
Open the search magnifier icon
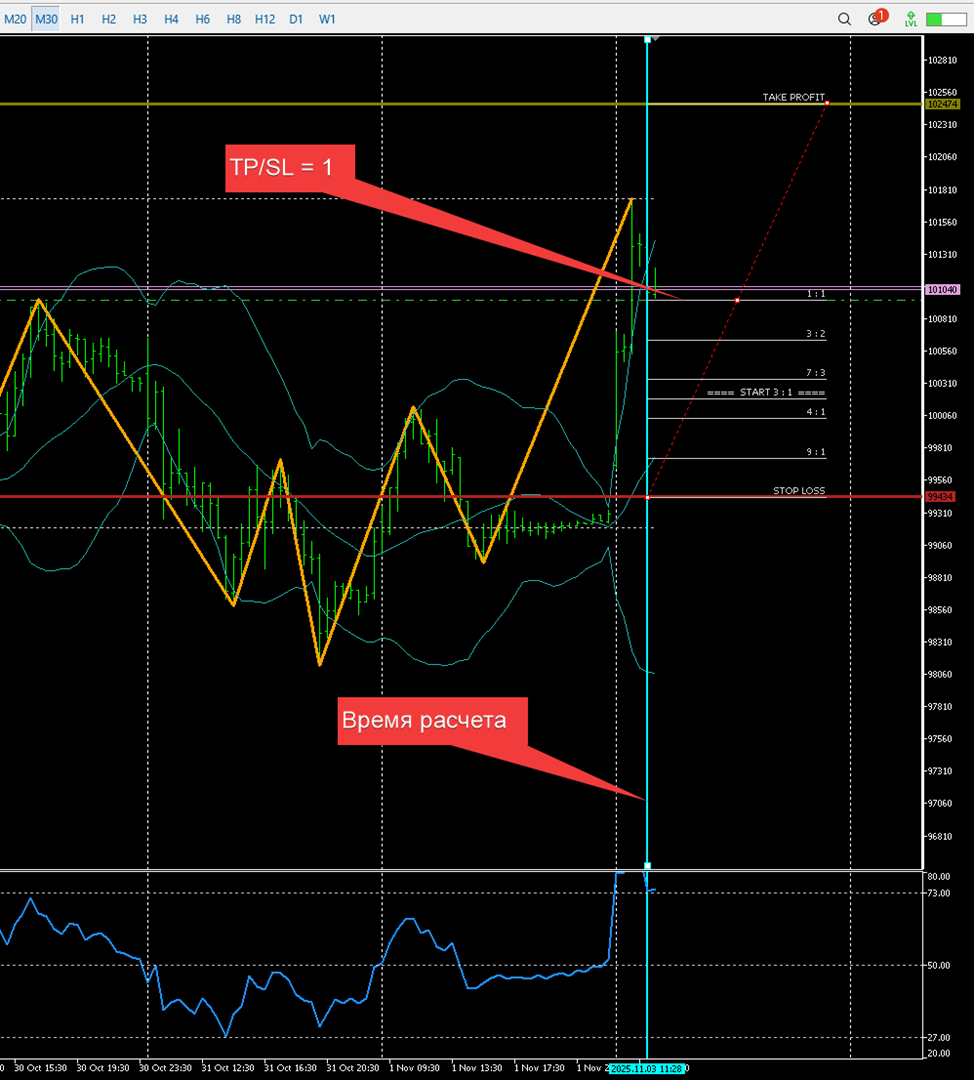pyautogui.click(x=845, y=19)
